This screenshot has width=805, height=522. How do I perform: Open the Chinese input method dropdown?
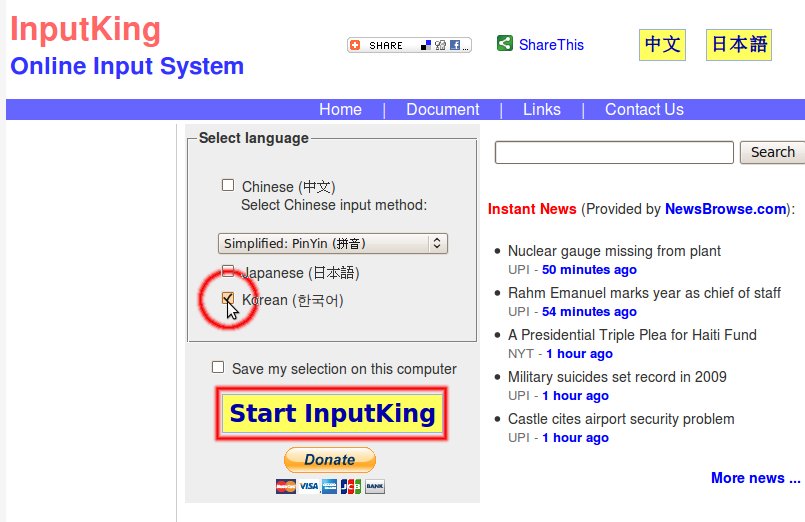(333, 243)
